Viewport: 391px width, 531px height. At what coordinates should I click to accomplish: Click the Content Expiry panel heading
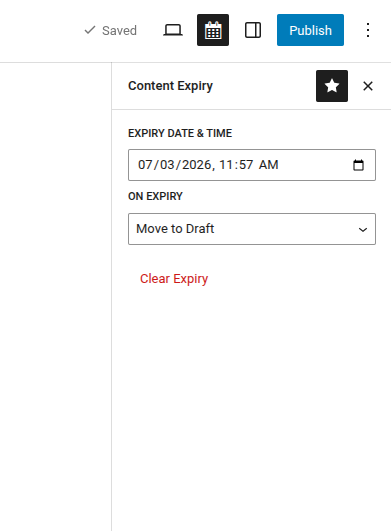[x=170, y=86]
